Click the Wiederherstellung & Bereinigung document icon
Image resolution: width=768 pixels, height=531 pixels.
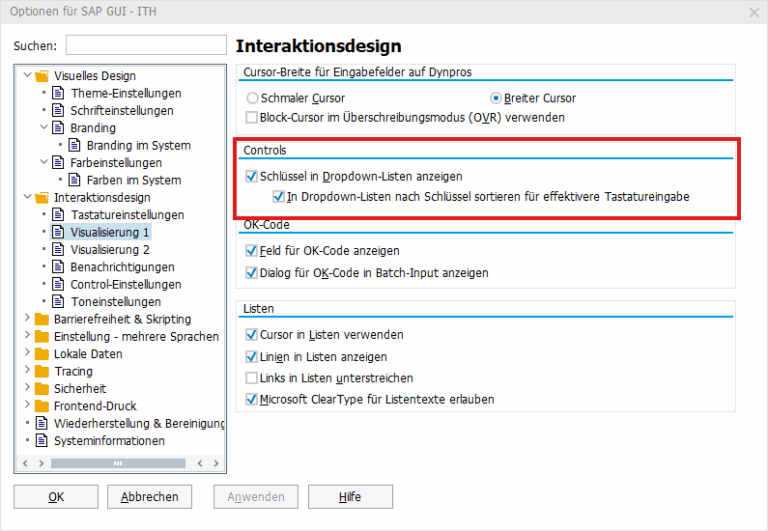[x=42, y=423]
